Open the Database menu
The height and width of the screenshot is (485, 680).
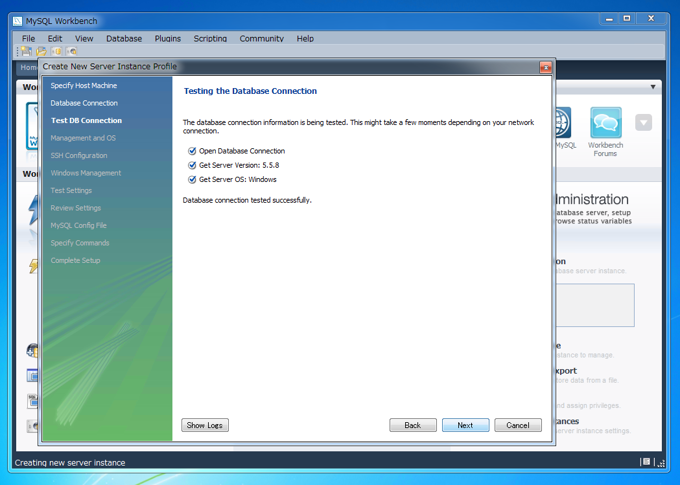[124, 39]
